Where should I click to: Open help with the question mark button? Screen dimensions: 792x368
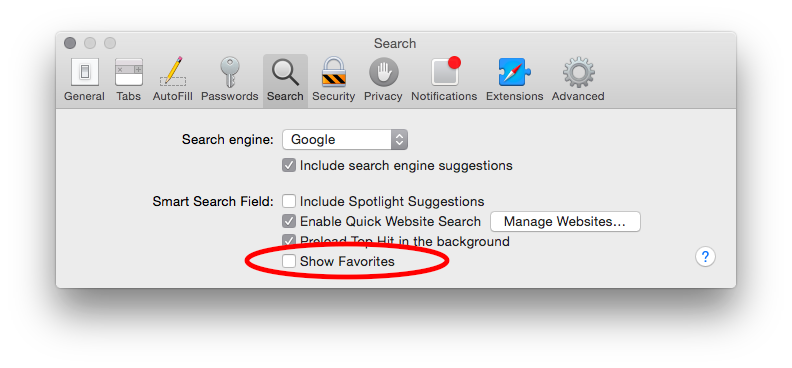pyautogui.click(x=705, y=257)
